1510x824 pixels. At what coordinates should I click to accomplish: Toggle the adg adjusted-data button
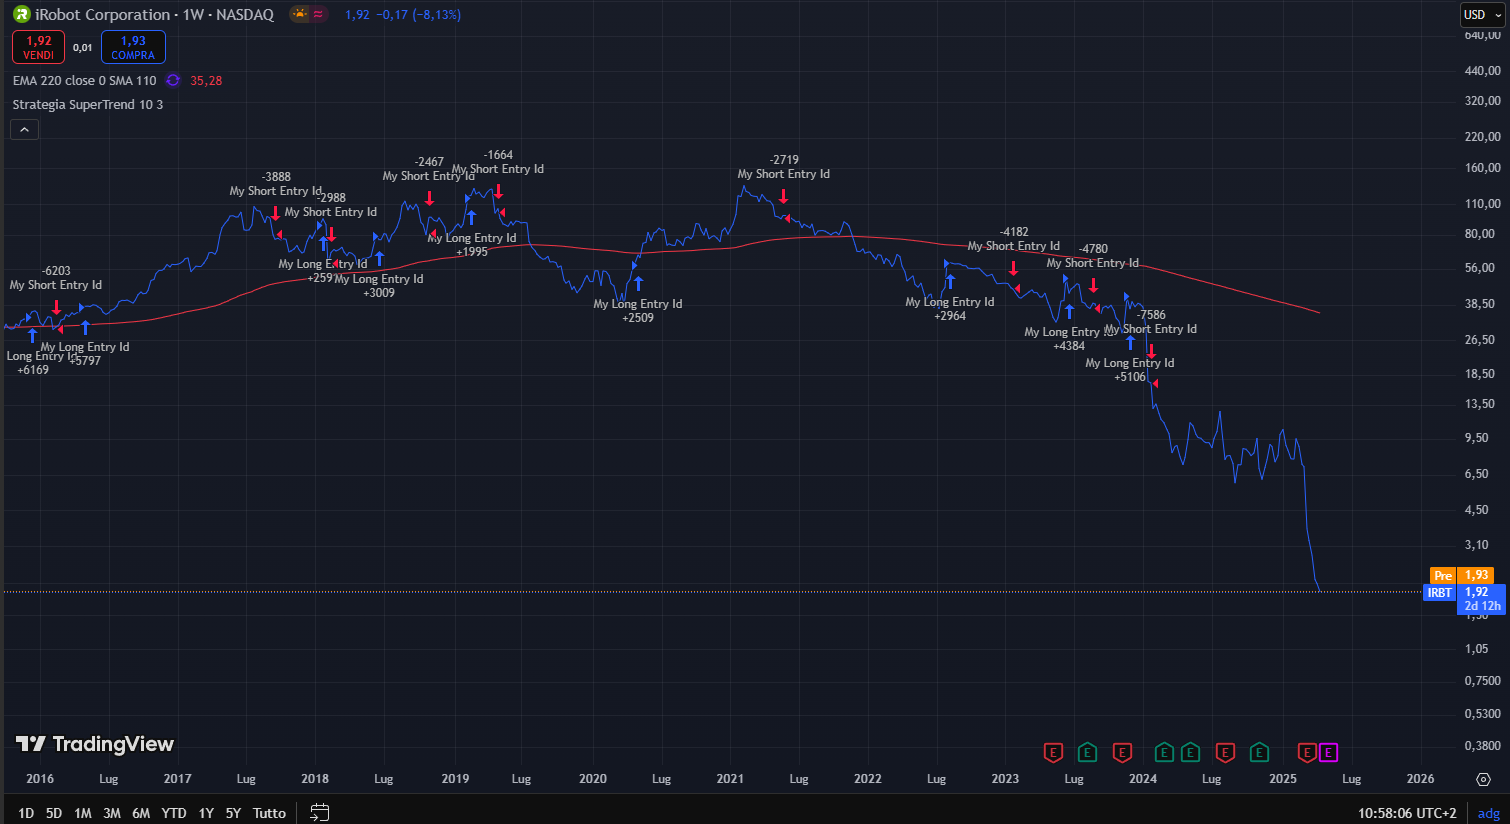tap(1489, 813)
